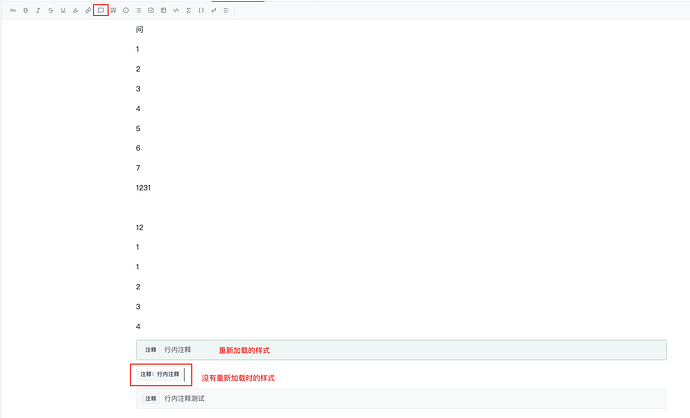Insert a code block with the braces icon
Screen dimensions: 690x418
point(201,10)
